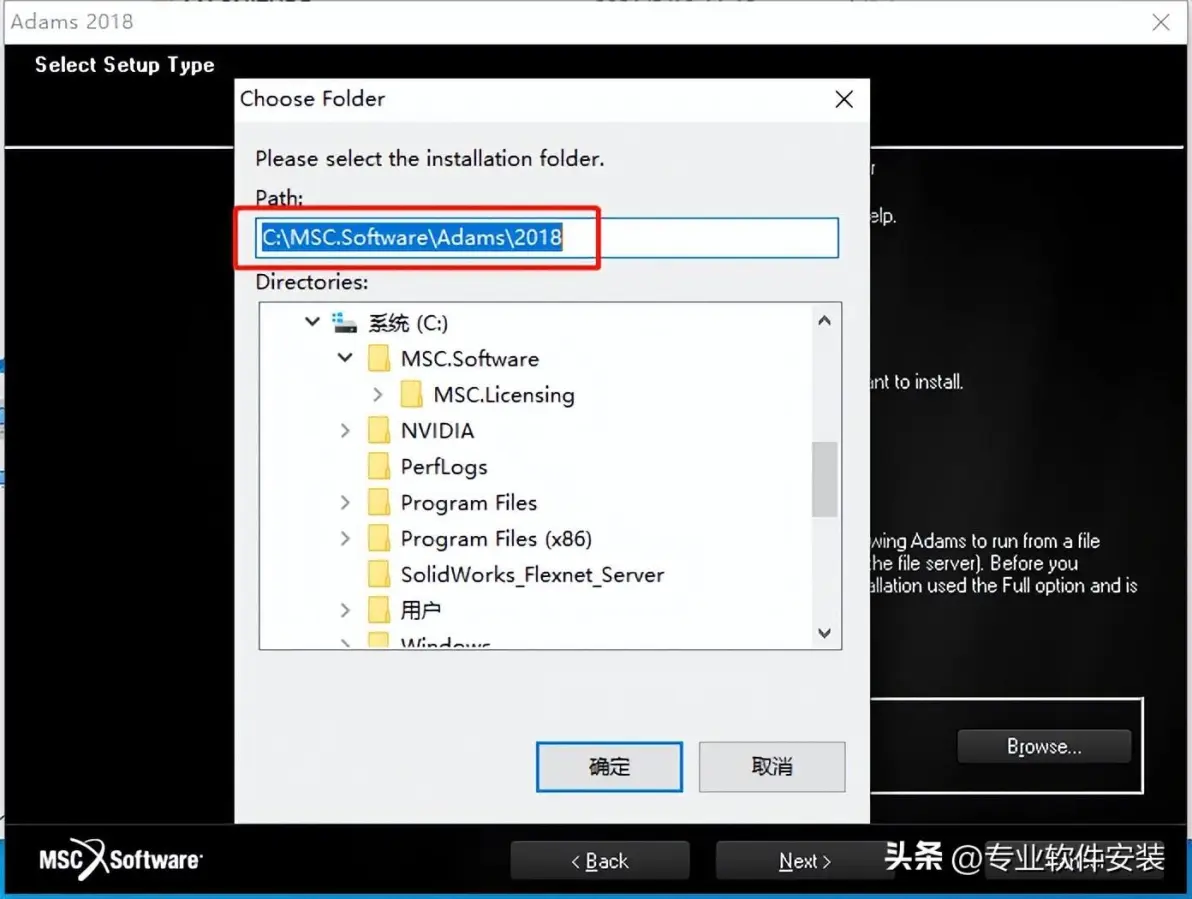Collapse the 系统 (C:) drive node
Viewport: 1192px width, 899px height.
pyautogui.click(x=312, y=321)
